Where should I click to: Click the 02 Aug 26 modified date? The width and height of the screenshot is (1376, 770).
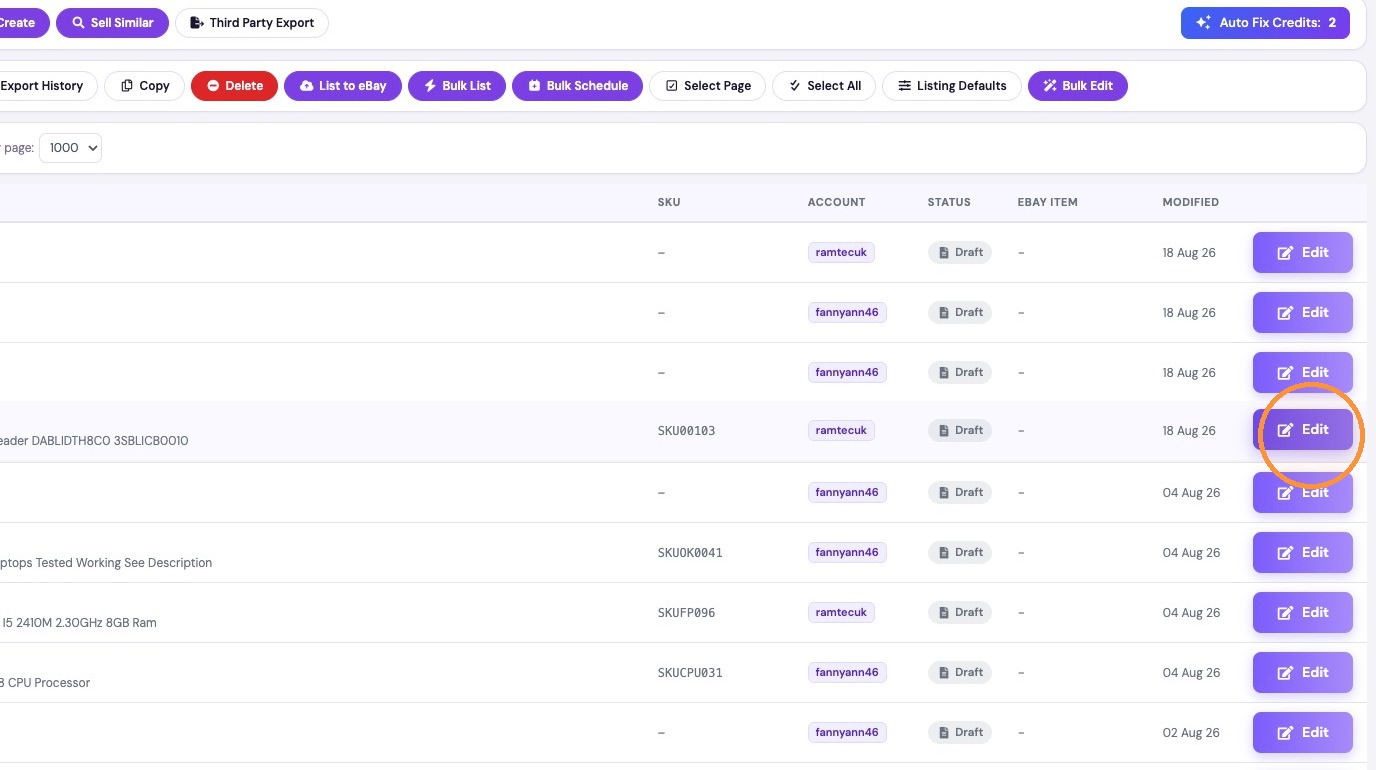point(1191,733)
